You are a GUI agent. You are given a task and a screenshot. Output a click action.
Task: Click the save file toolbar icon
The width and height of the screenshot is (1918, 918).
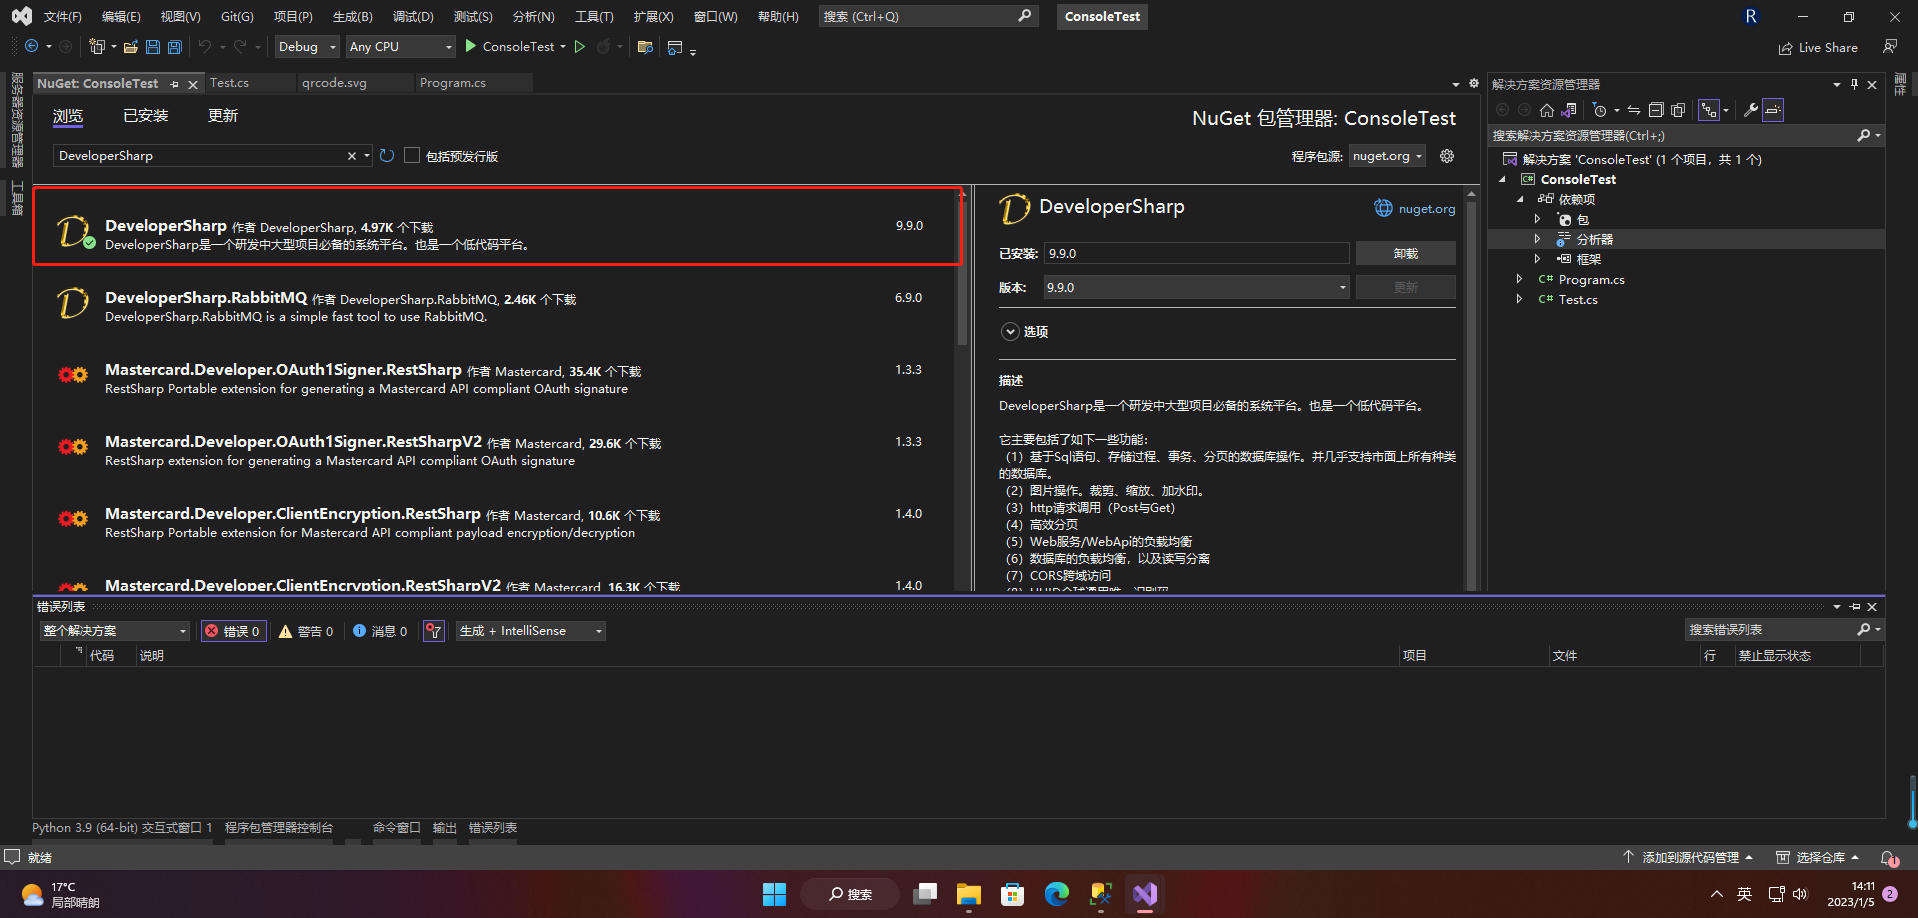(x=153, y=46)
